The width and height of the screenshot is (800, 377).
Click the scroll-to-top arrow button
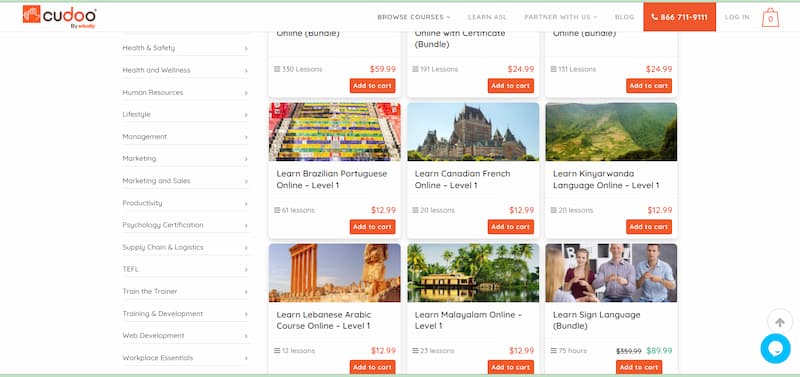[x=780, y=322]
